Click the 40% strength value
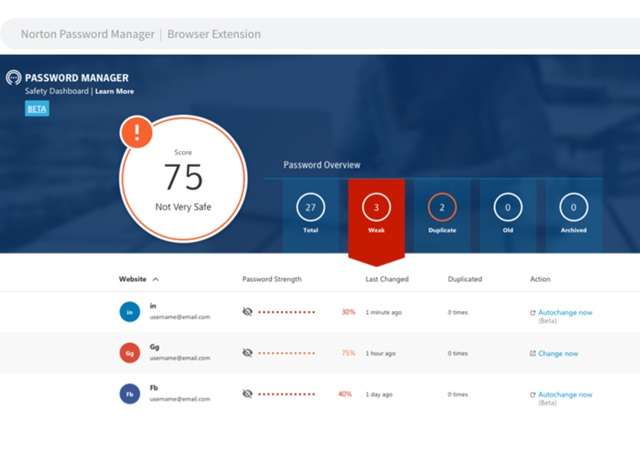The image size is (640, 468). [x=345, y=394]
